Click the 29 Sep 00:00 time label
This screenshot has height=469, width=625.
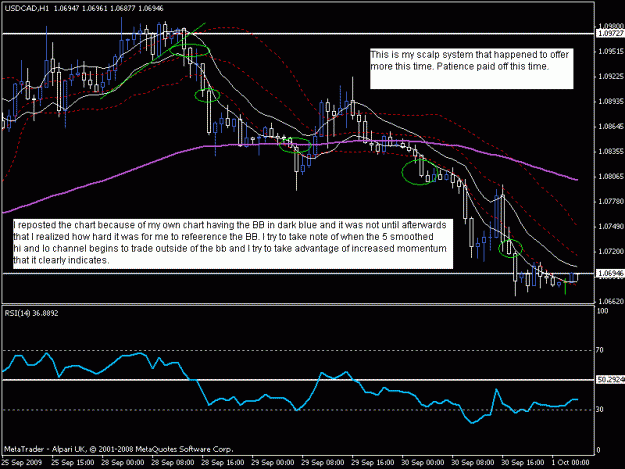(273, 463)
